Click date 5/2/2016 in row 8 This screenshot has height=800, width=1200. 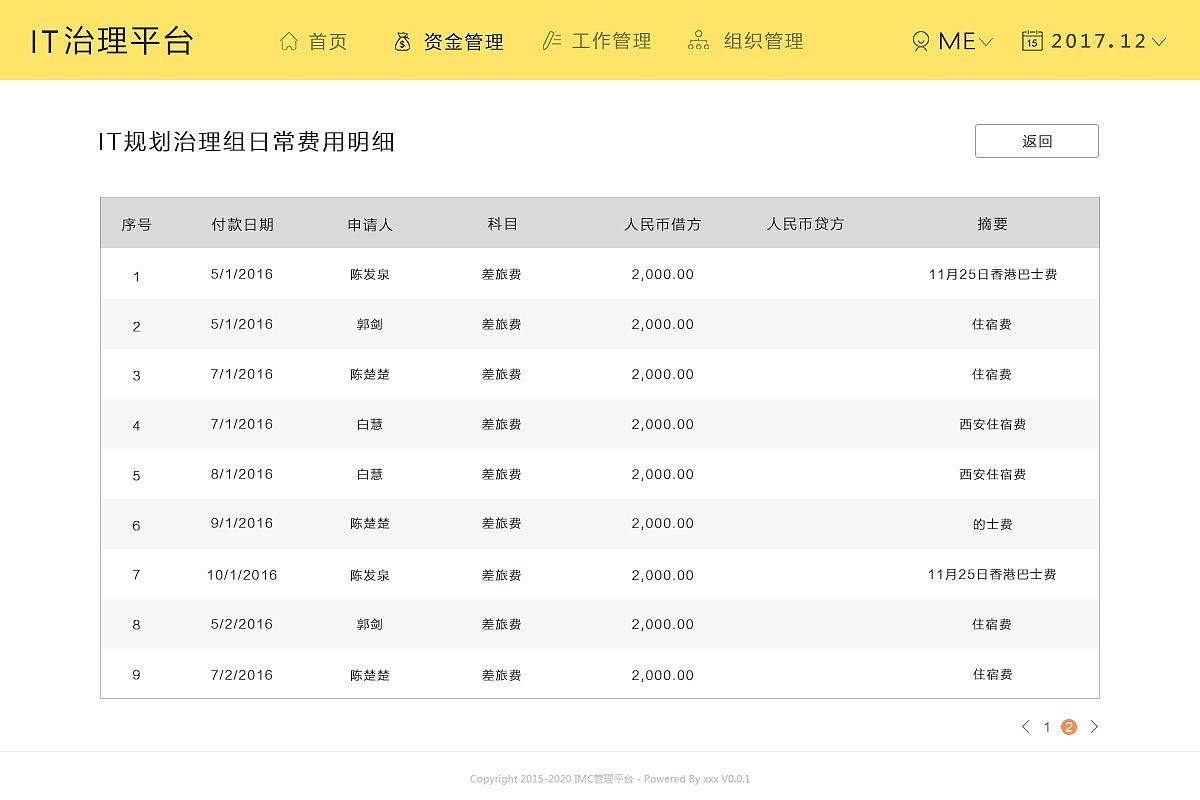pyautogui.click(x=242, y=624)
